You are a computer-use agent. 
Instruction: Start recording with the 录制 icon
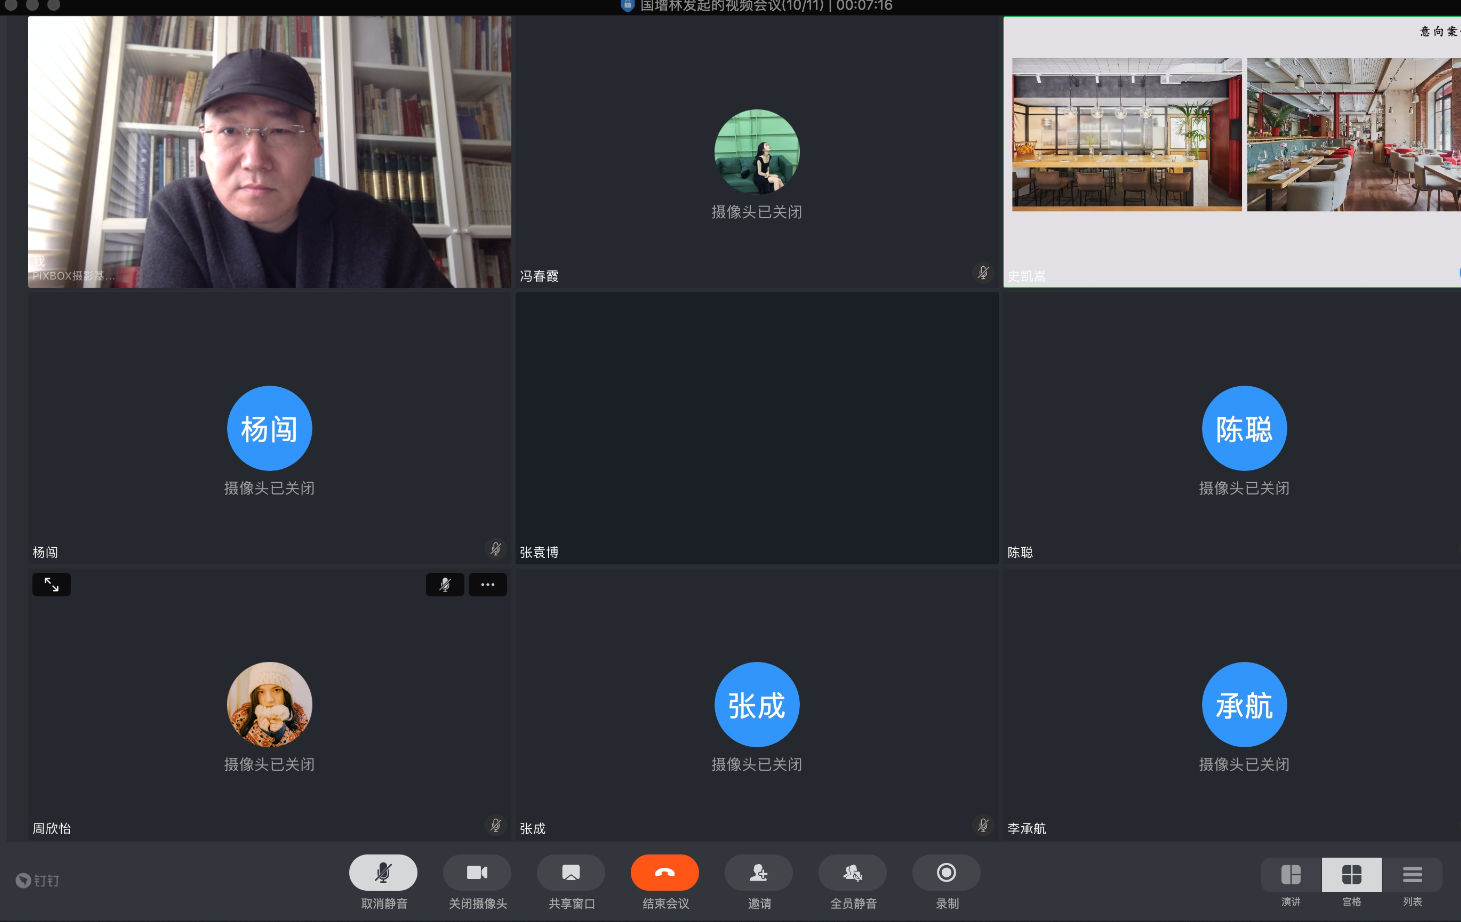click(x=946, y=873)
